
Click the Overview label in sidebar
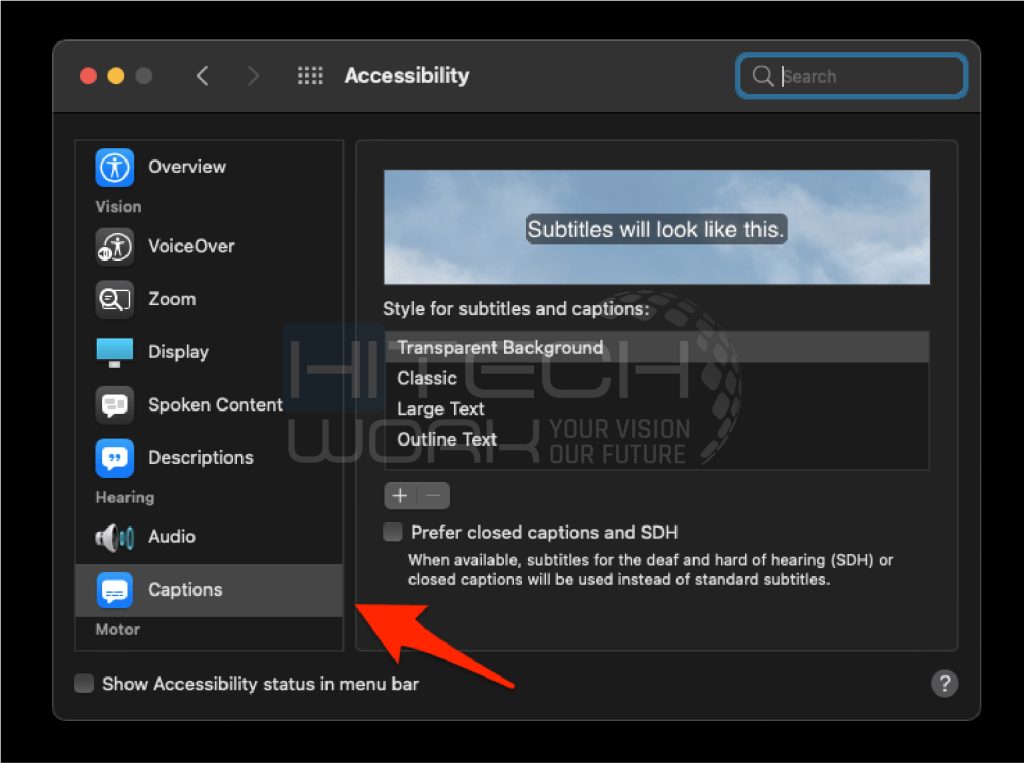pos(187,167)
